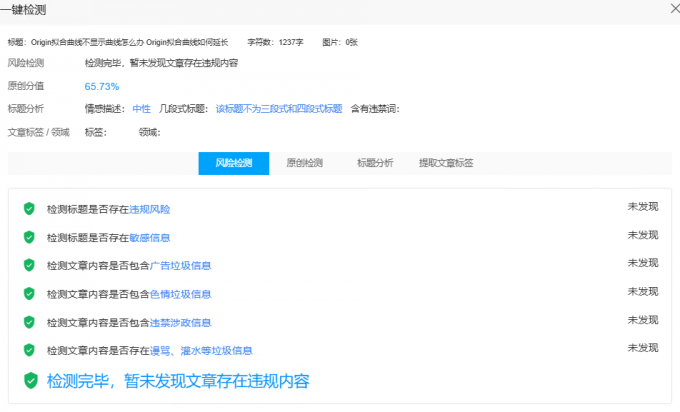Click the 色情垃圾信息 link
This screenshot has height=412, width=680.
click(x=180, y=294)
